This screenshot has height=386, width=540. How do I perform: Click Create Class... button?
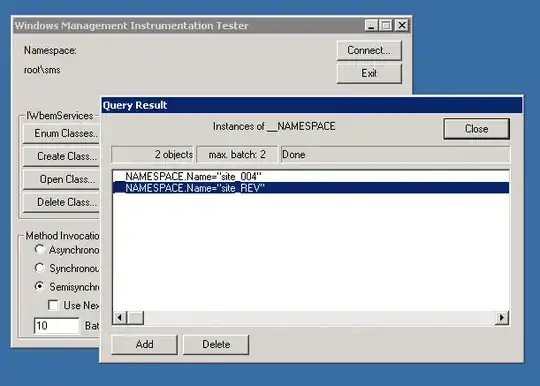tap(61, 156)
